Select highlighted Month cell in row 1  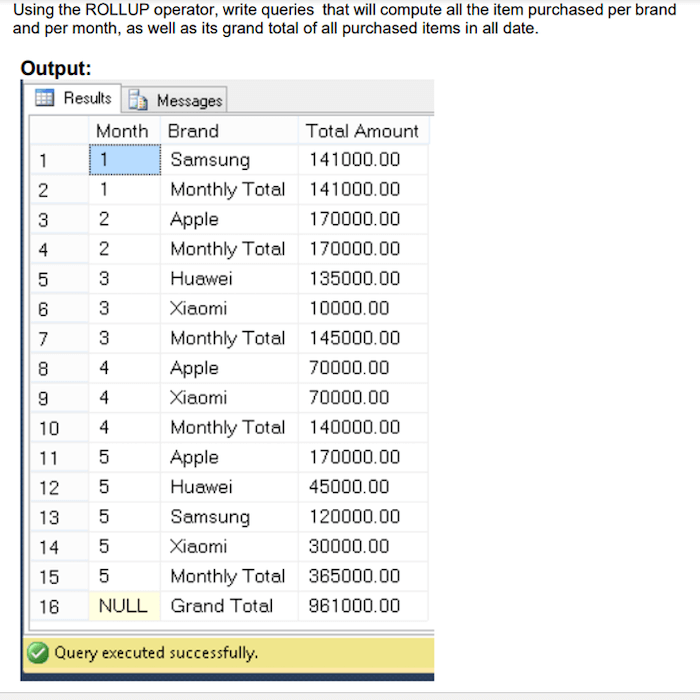[125, 159]
